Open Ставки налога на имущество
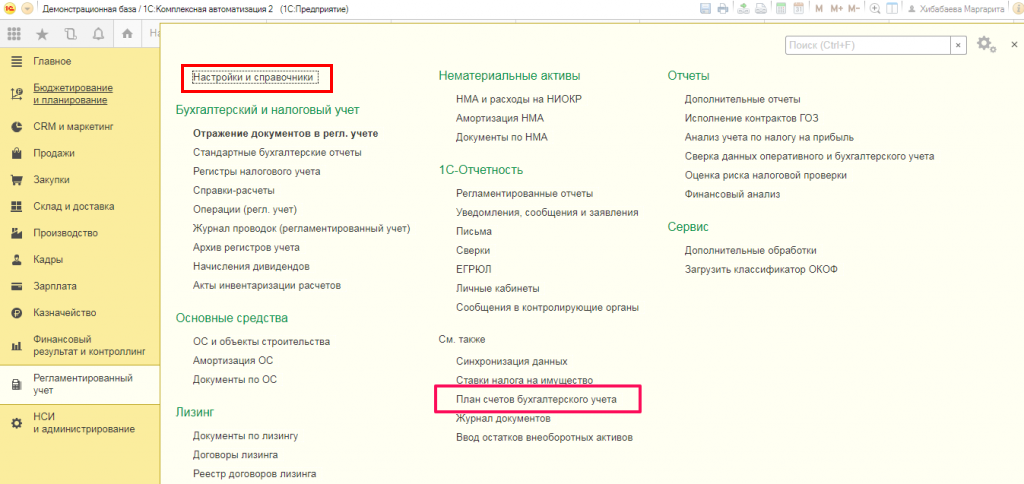This screenshot has width=1024, height=484. (524, 380)
